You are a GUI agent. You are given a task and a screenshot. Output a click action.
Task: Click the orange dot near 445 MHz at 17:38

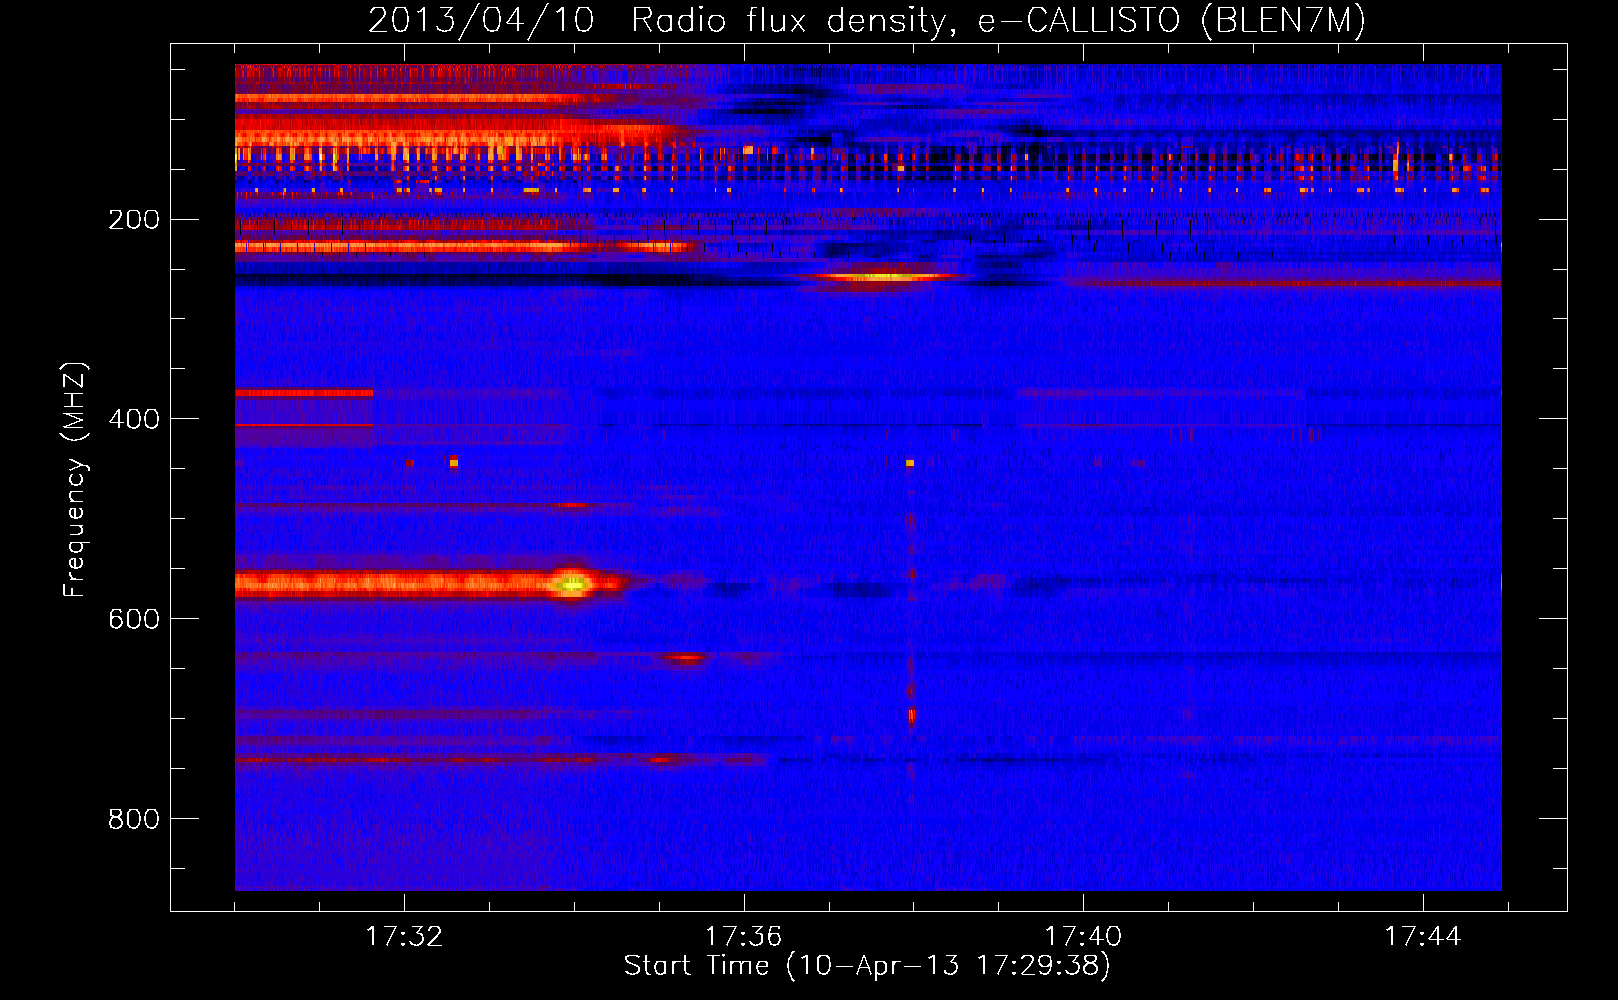910,463
